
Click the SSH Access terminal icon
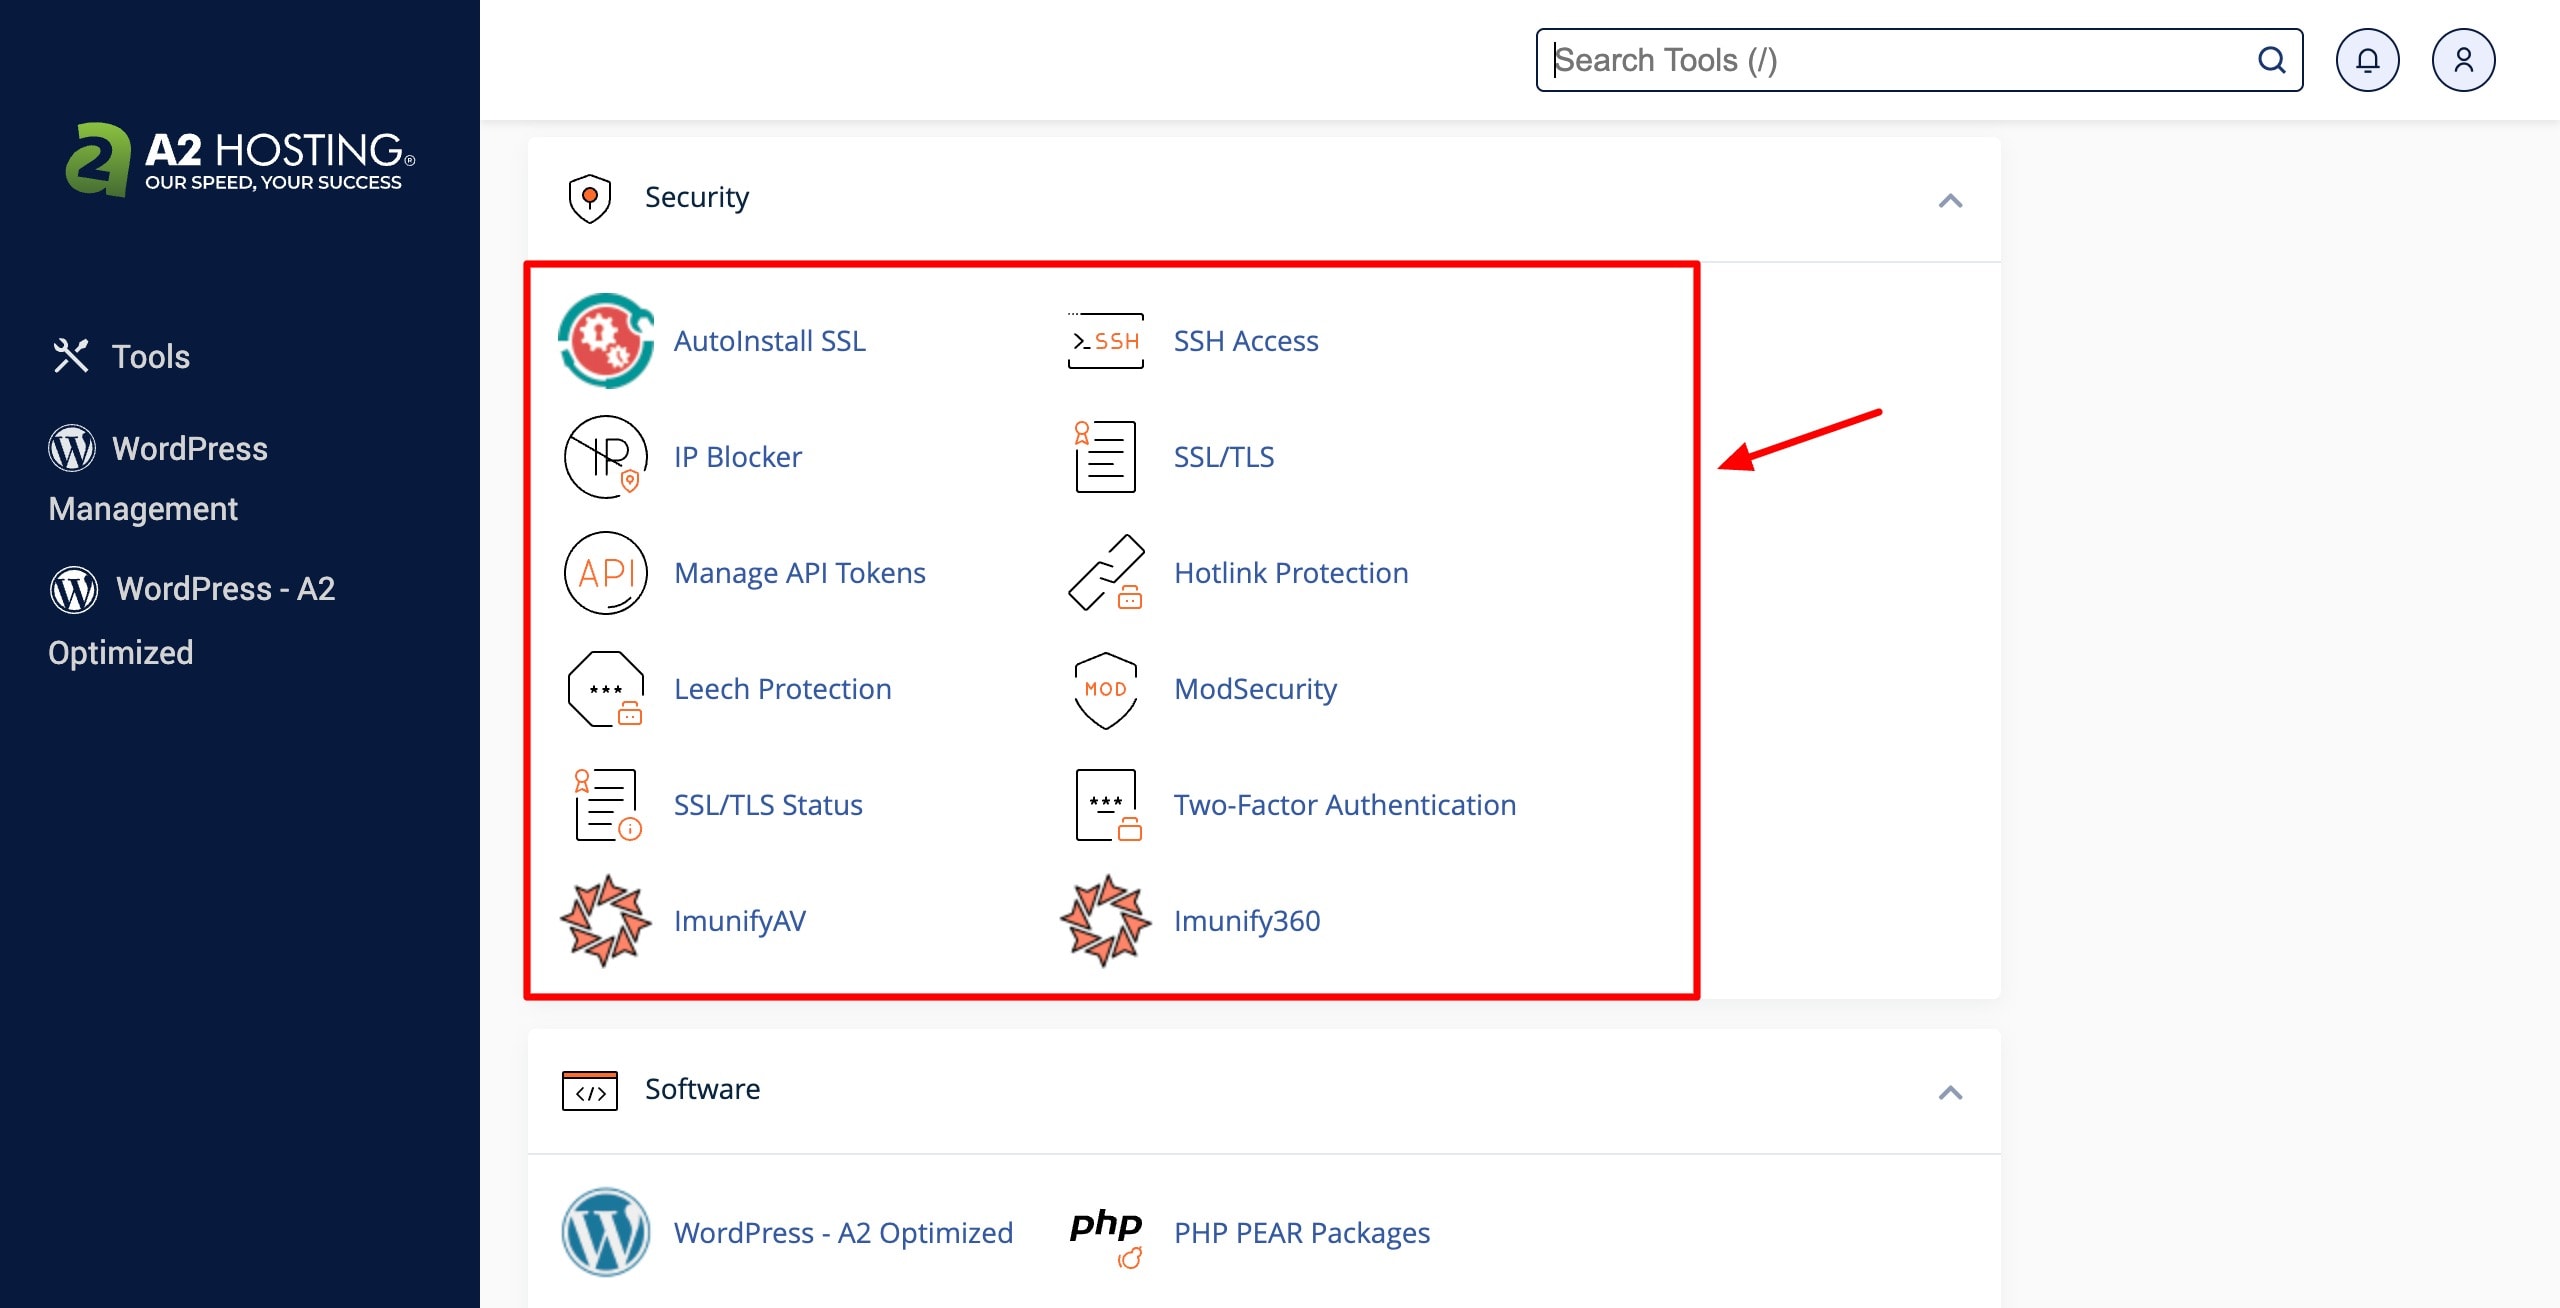[1105, 341]
